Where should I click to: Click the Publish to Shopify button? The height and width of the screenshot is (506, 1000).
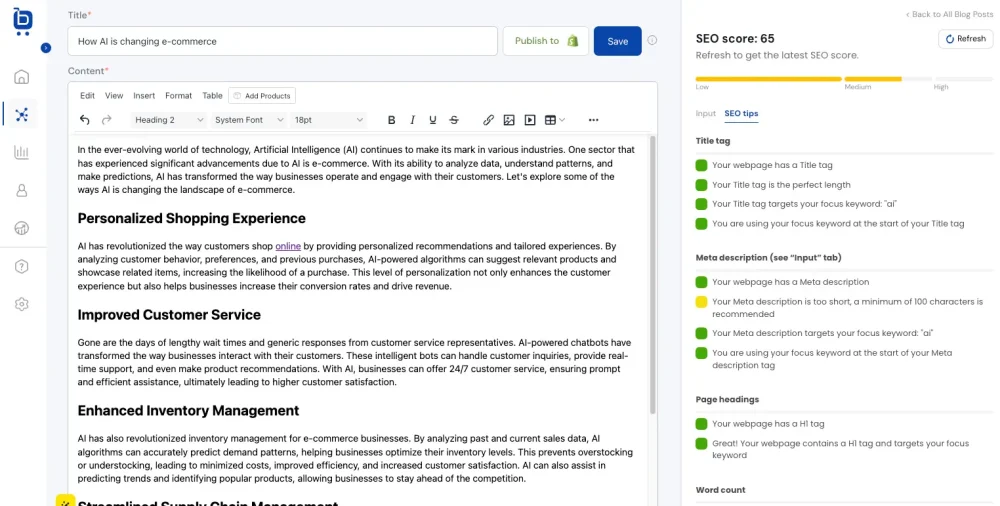click(546, 41)
